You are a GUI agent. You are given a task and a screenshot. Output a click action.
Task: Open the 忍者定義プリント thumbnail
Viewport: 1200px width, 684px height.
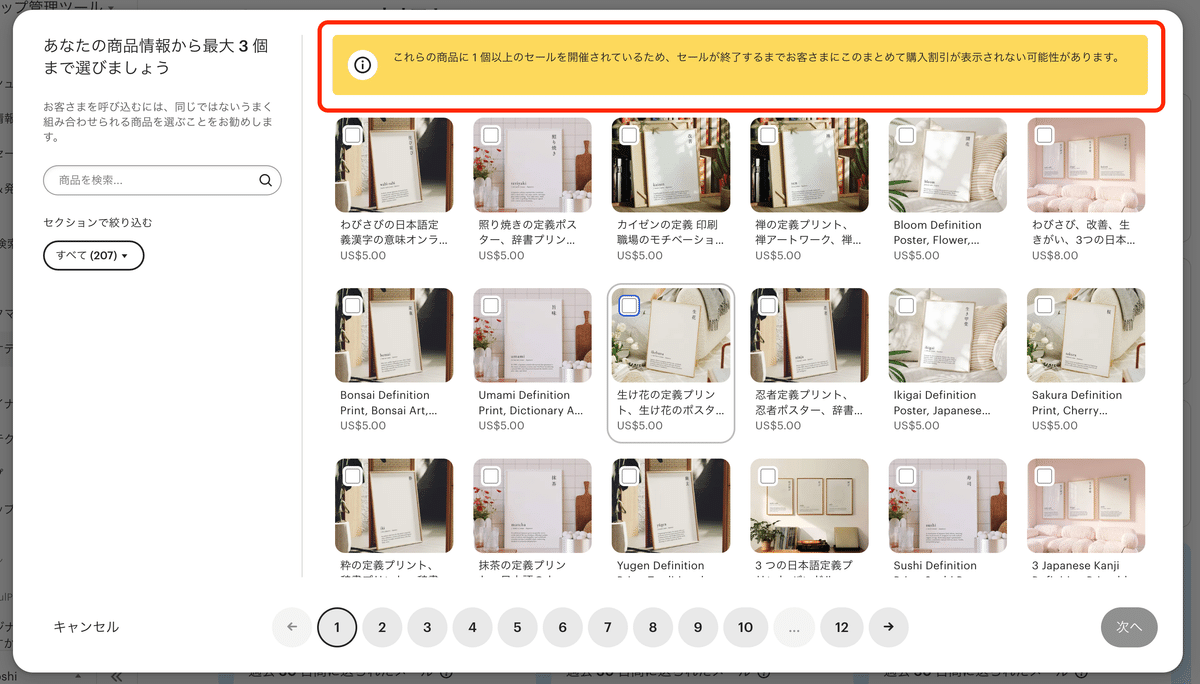click(809, 335)
